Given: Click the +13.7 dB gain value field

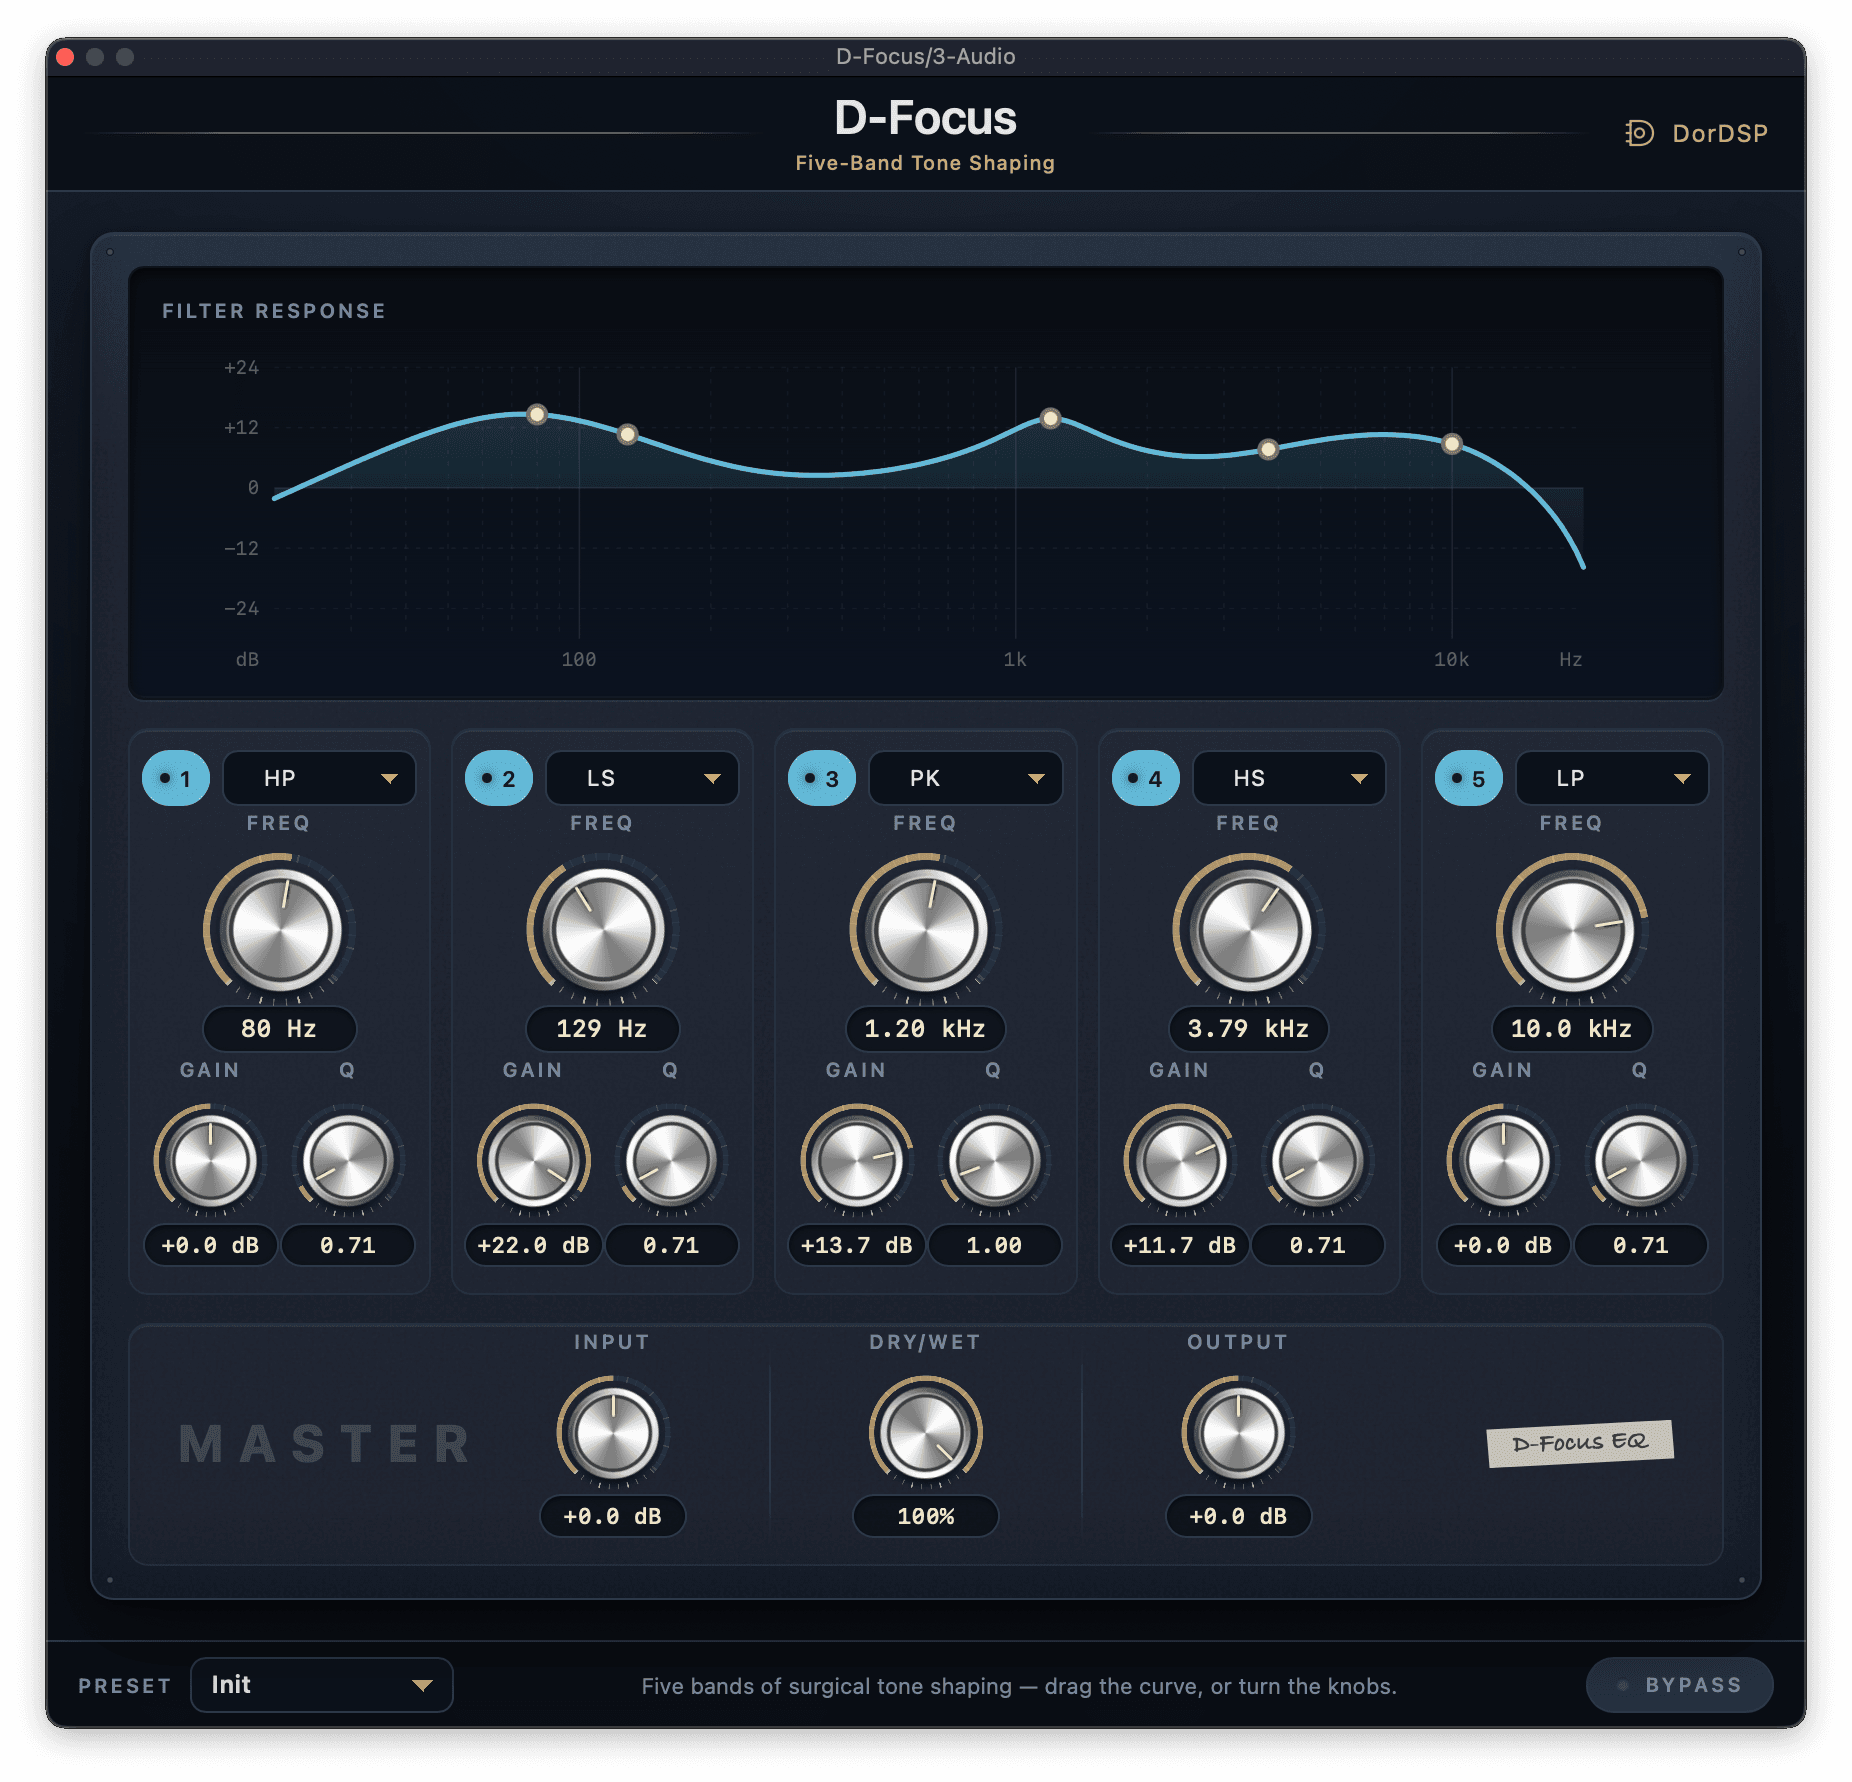Looking at the screenshot, I should click(856, 1245).
